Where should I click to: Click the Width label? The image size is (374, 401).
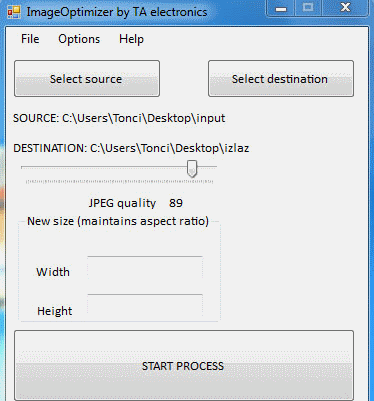click(x=53, y=272)
